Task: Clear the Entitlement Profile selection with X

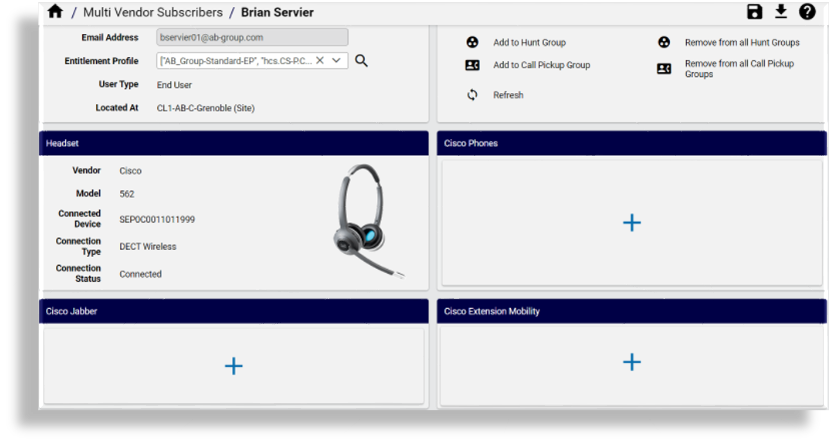Action: coord(320,61)
